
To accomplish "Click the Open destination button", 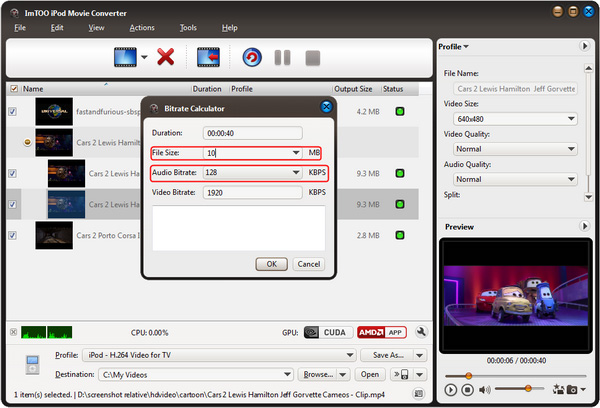I will [x=370, y=374].
